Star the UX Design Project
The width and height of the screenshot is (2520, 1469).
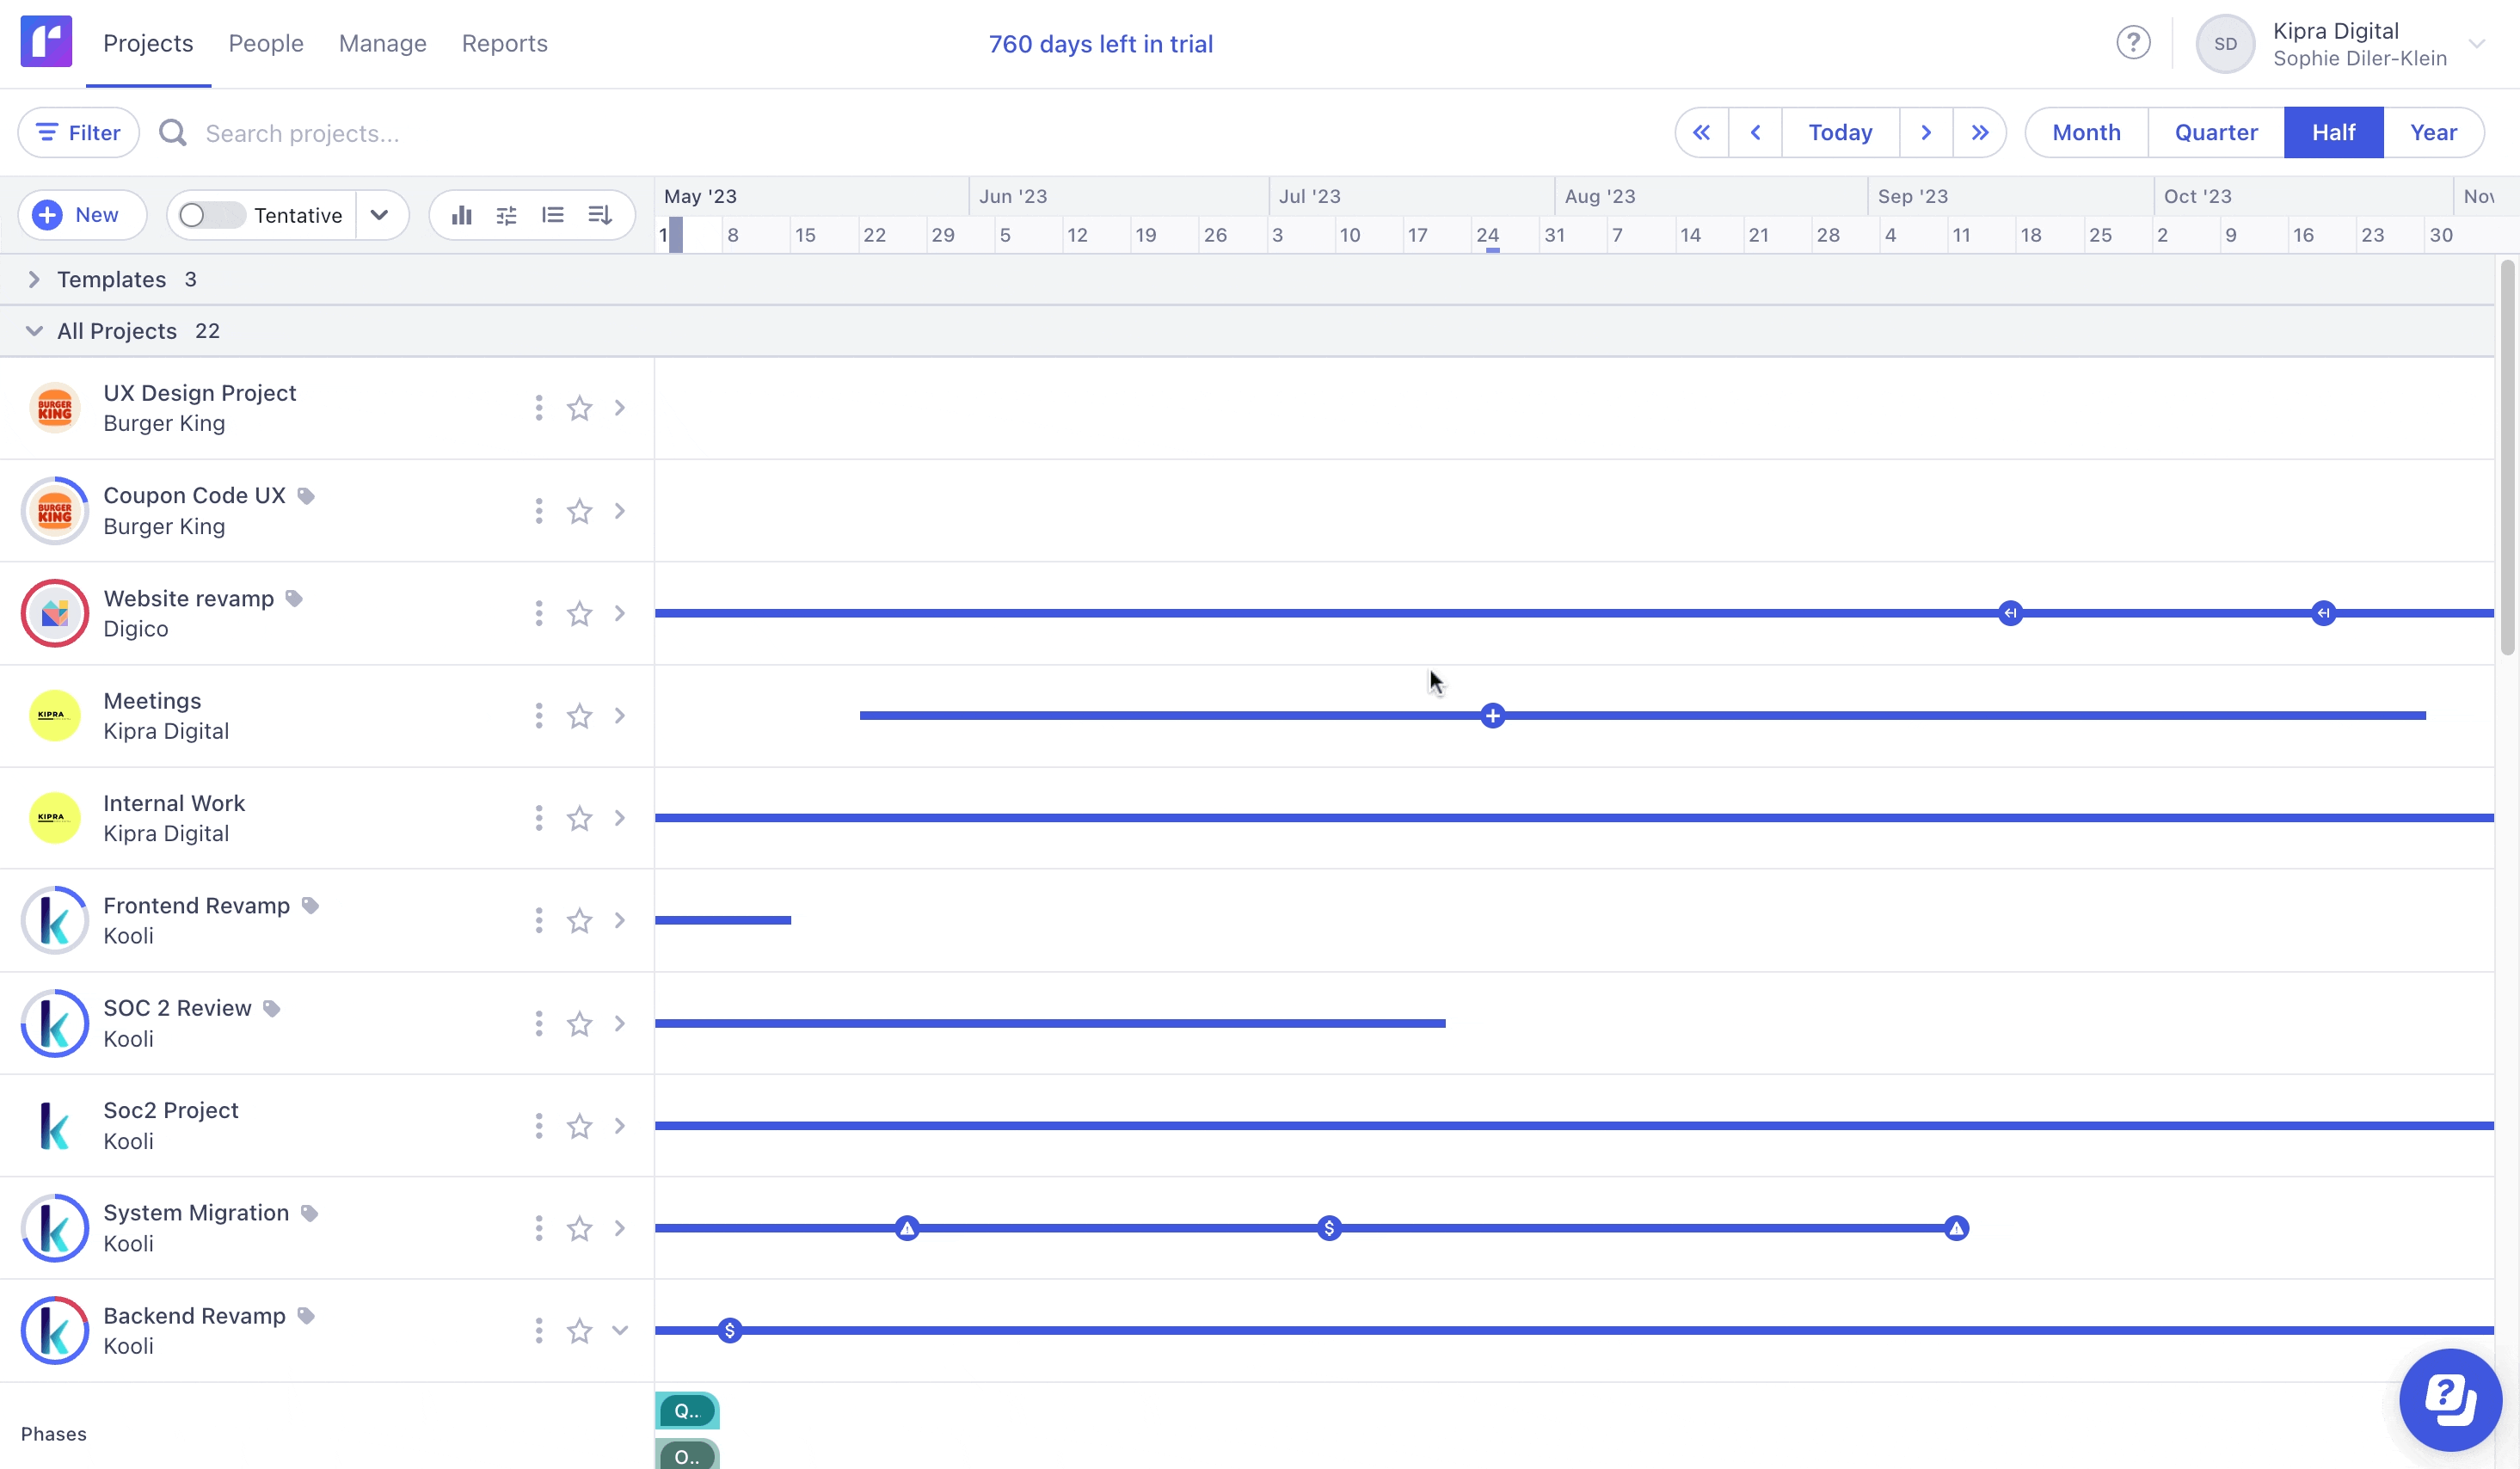tap(579, 408)
